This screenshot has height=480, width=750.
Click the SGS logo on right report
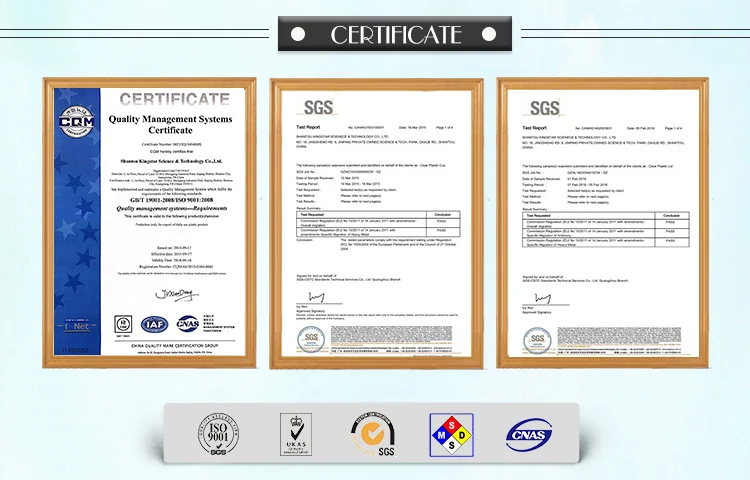544,108
